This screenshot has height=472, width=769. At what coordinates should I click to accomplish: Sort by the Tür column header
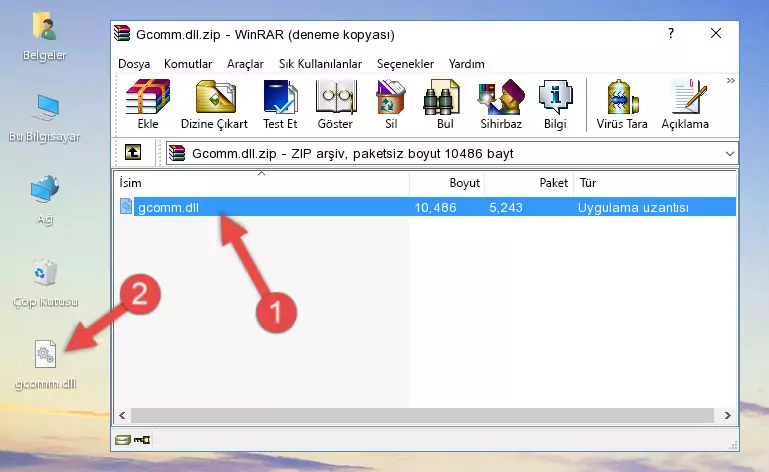pyautogui.click(x=655, y=183)
